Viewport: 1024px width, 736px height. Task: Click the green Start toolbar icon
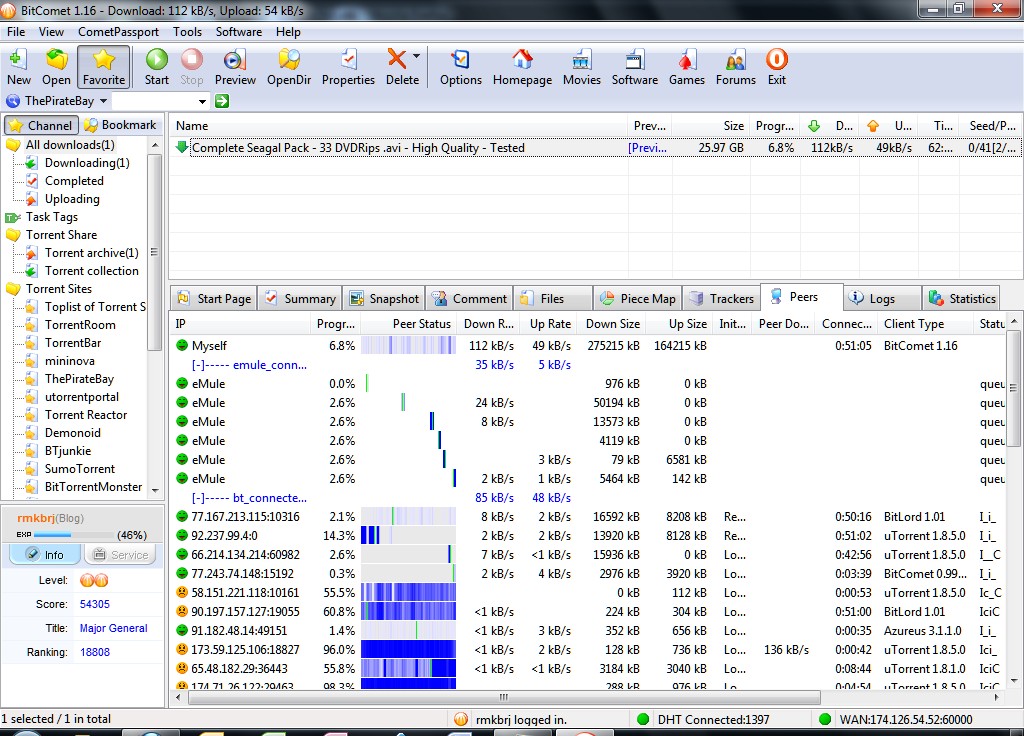click(x=157, y=67)
